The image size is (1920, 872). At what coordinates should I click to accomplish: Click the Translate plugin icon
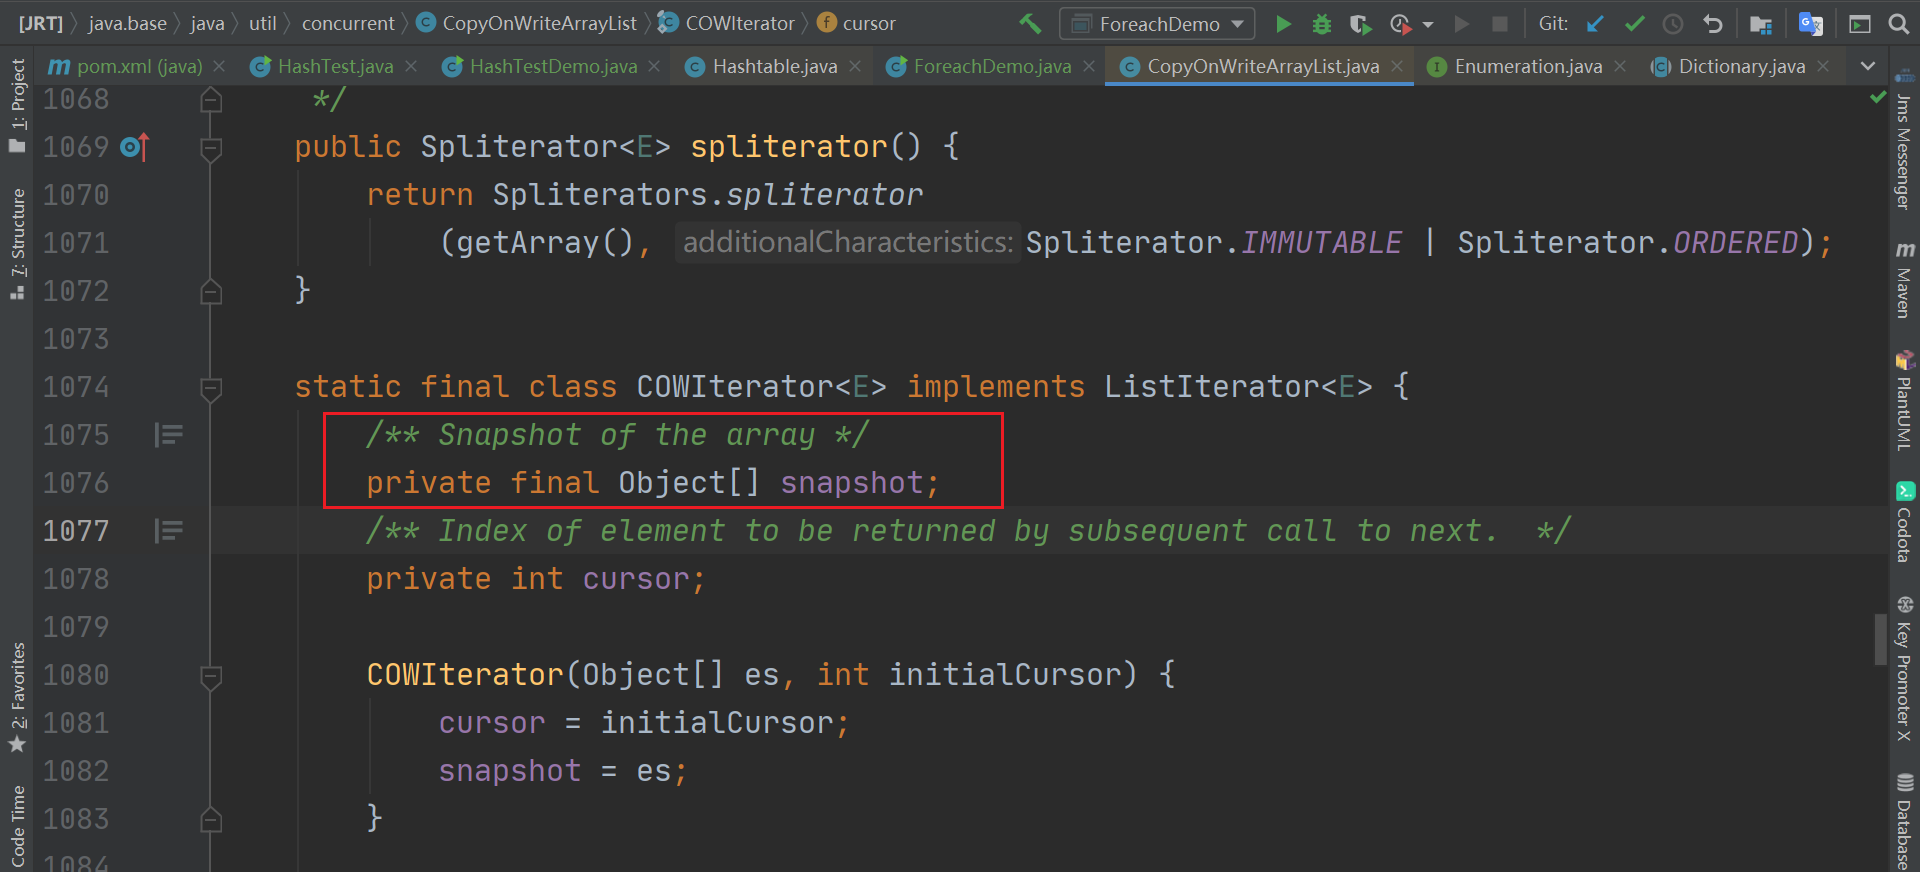pyautogui.click(x=1810, y=24)
